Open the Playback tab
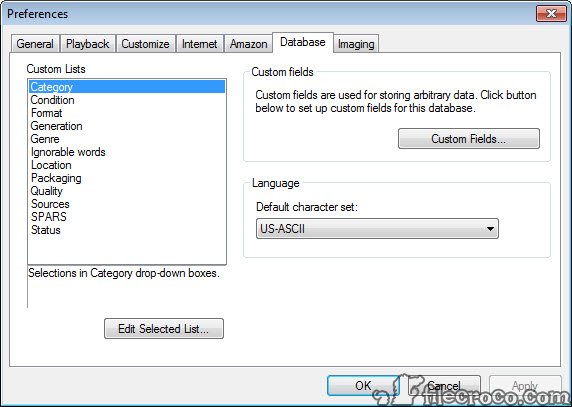The height and width of the screenshot is (407, 572). click(x=88, y=44)
